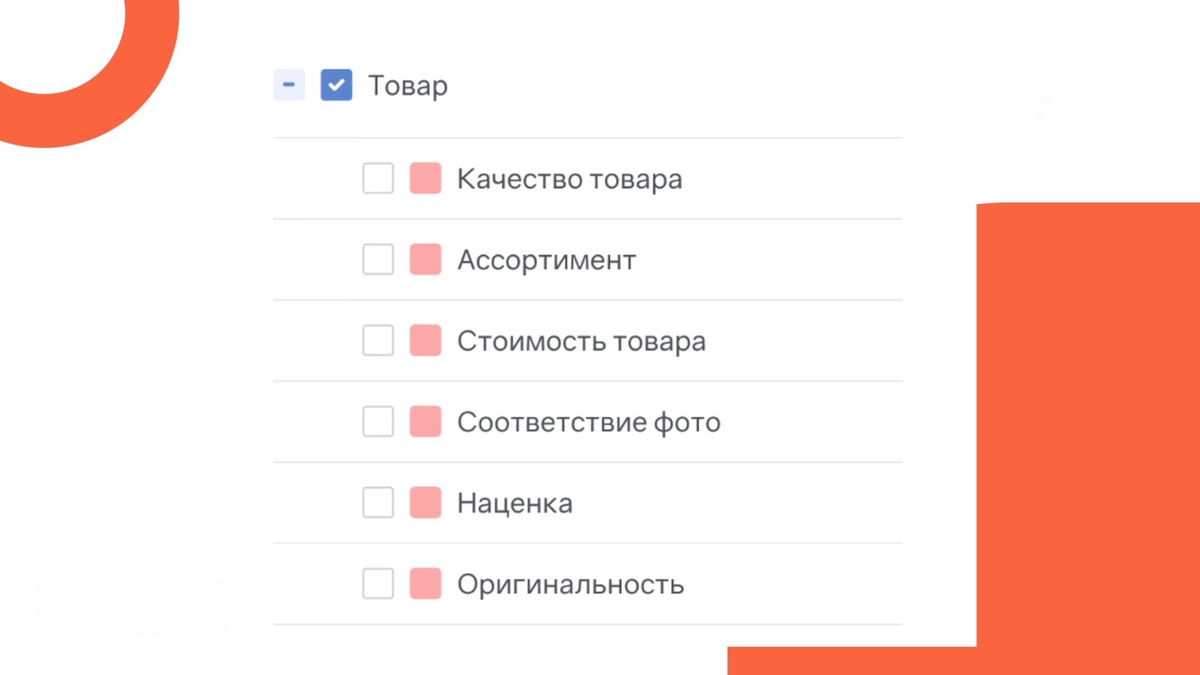Click the Оригинальность label text
The height and width of the screenshot is (675, 1200).
570,583
